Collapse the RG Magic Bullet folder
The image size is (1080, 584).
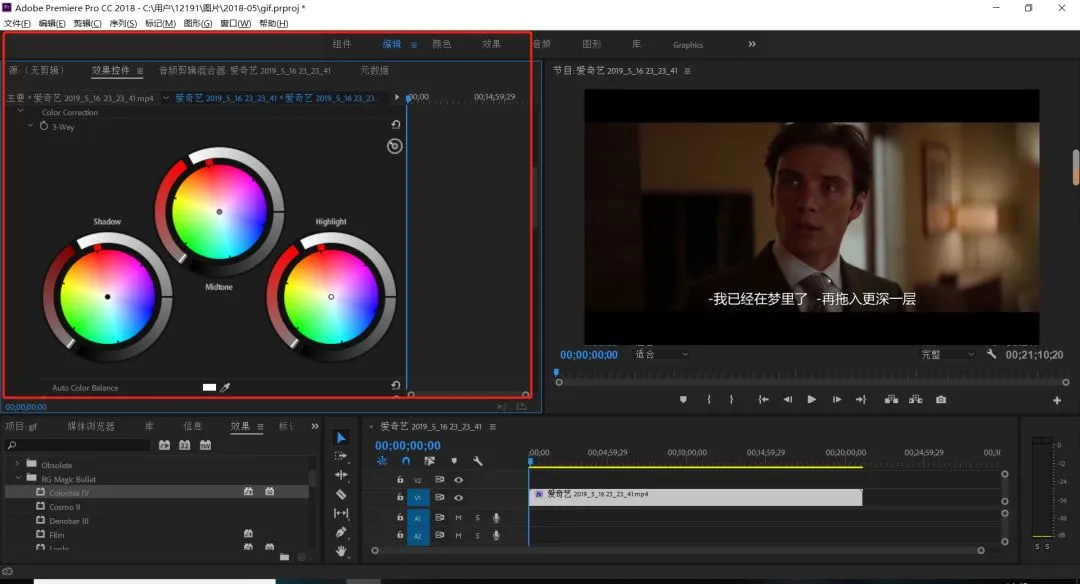(x=17, y=479)
